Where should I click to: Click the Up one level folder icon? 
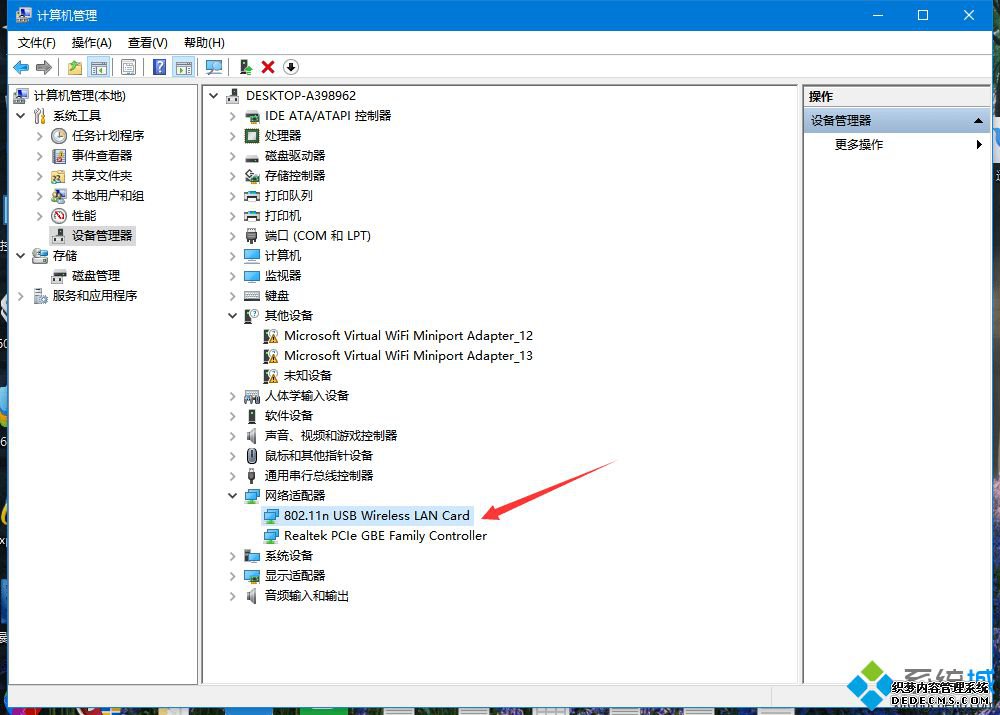(x=75, y=67)
